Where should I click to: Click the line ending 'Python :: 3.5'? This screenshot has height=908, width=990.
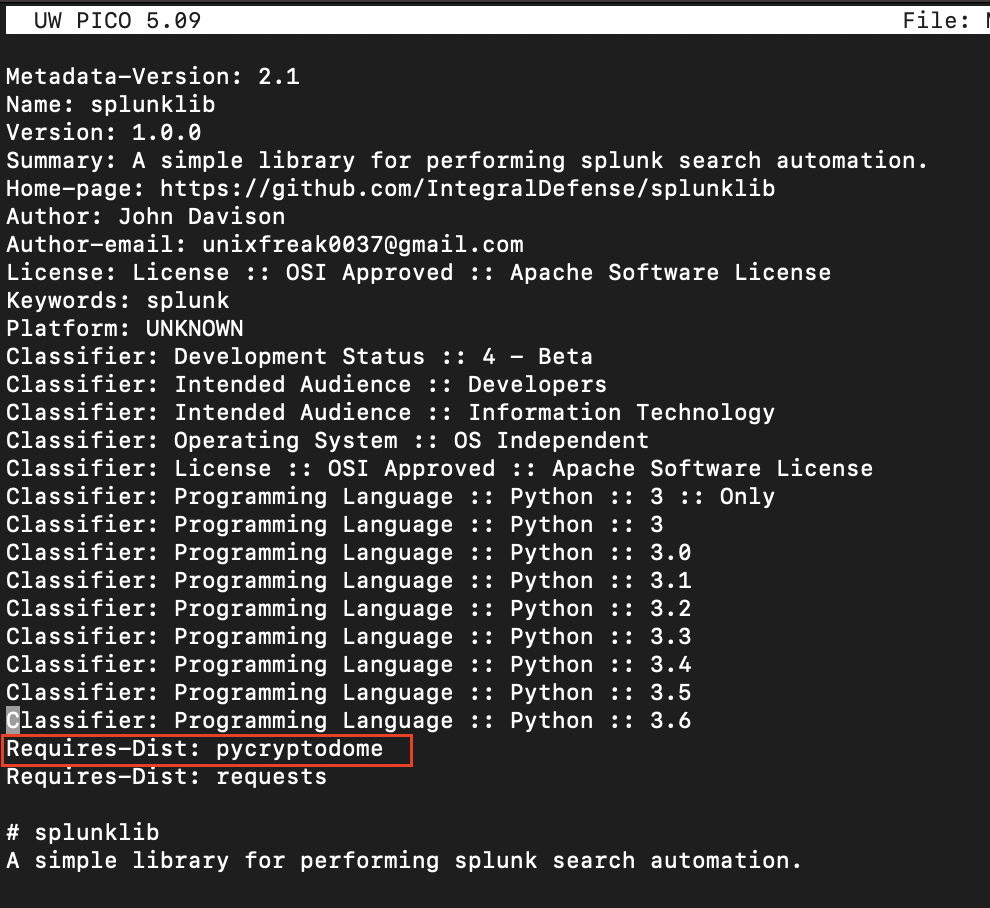tap(349, 693)
